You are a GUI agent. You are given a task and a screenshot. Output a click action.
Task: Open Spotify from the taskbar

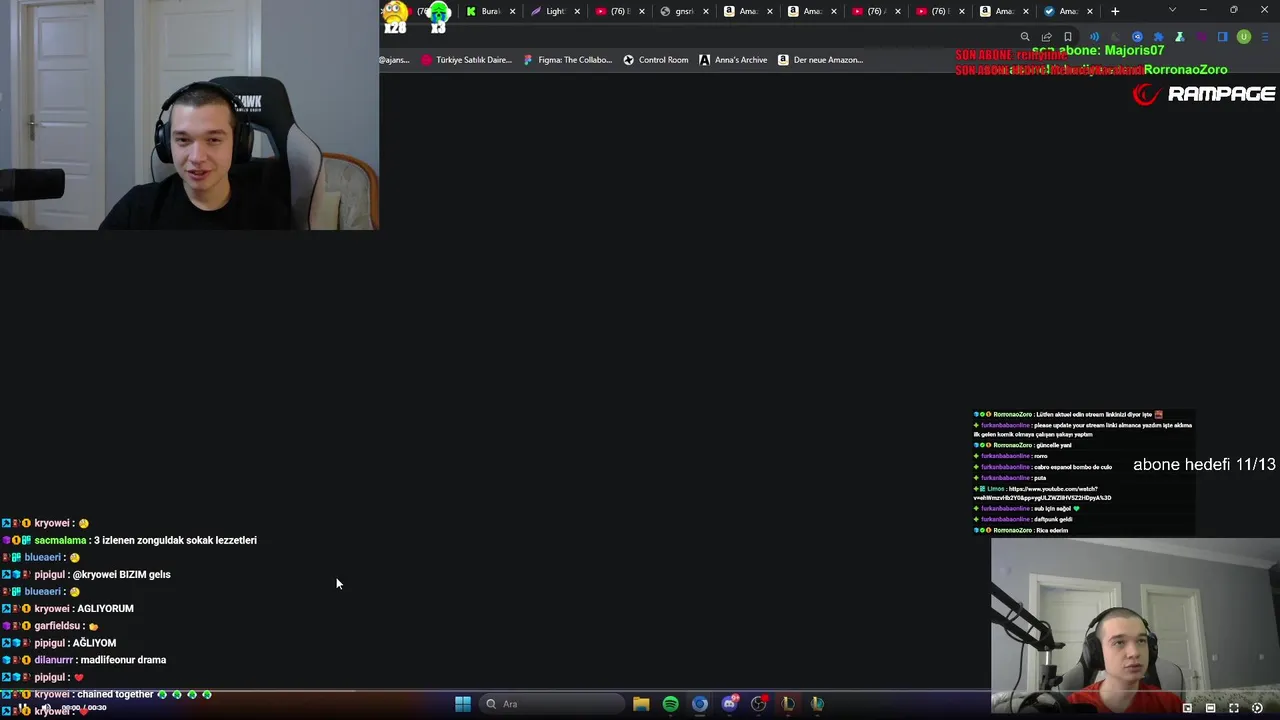tap(670, 704)
